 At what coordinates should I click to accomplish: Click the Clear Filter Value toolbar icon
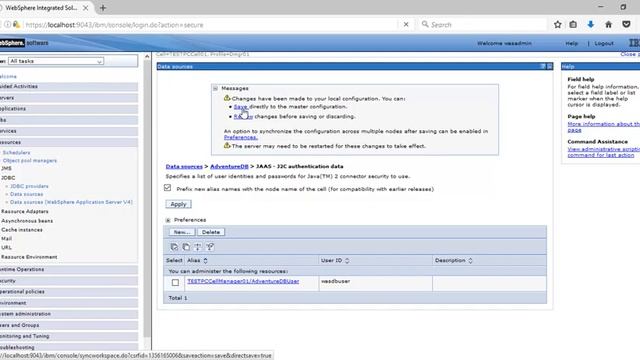pos(210,247)
